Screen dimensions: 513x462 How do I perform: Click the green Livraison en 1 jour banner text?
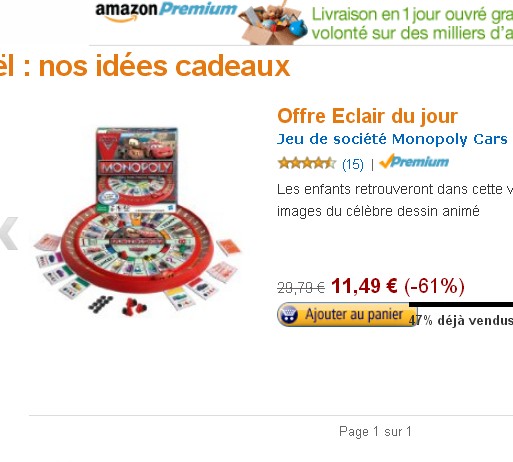tap(412, 24)
